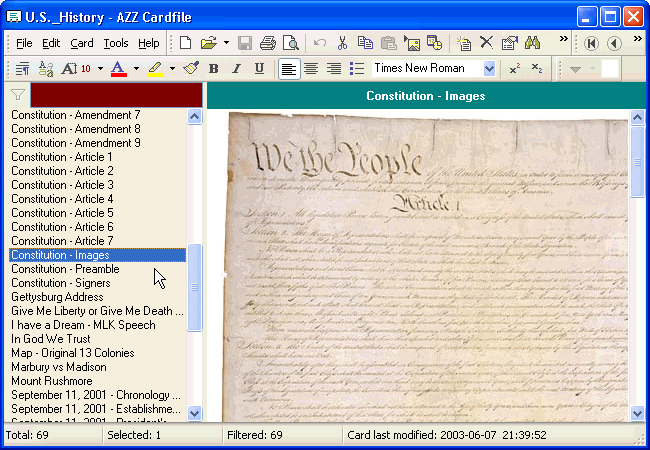Open the font dialog icon

click(x=46, y=68)
